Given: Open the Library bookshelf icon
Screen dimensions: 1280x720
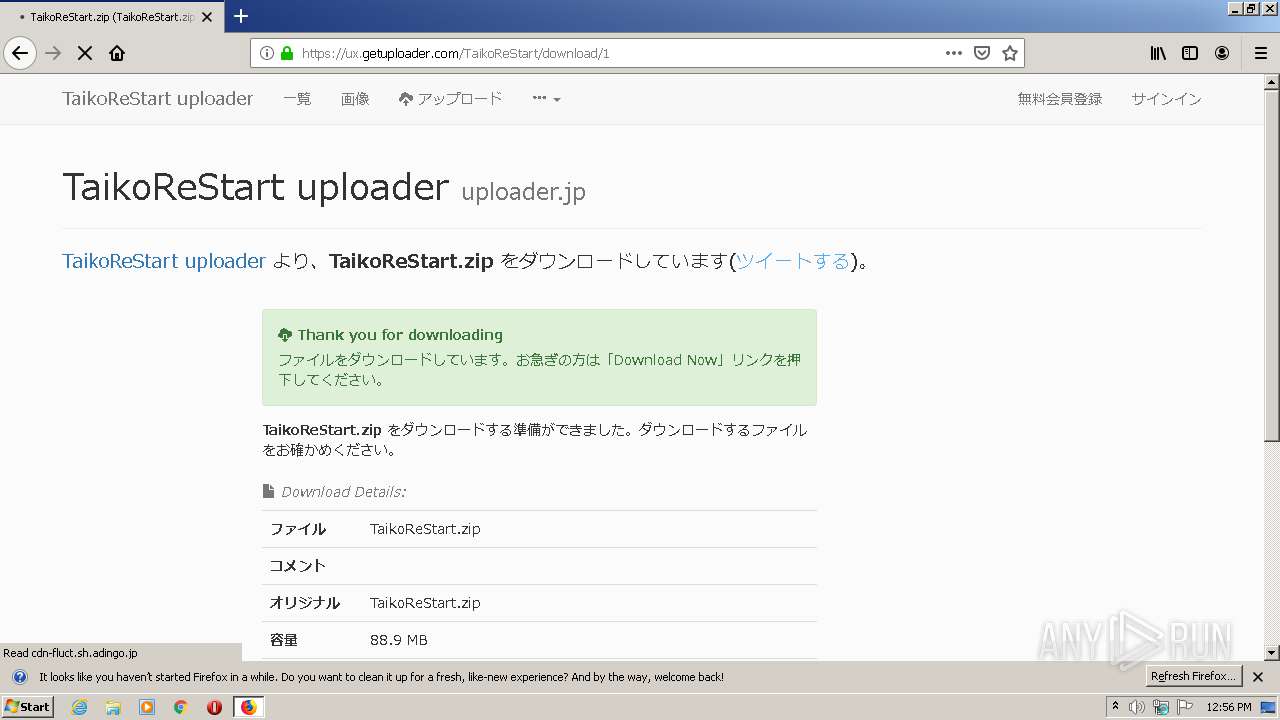Looking at the screenshot, I should click(x=1158, y=53).
